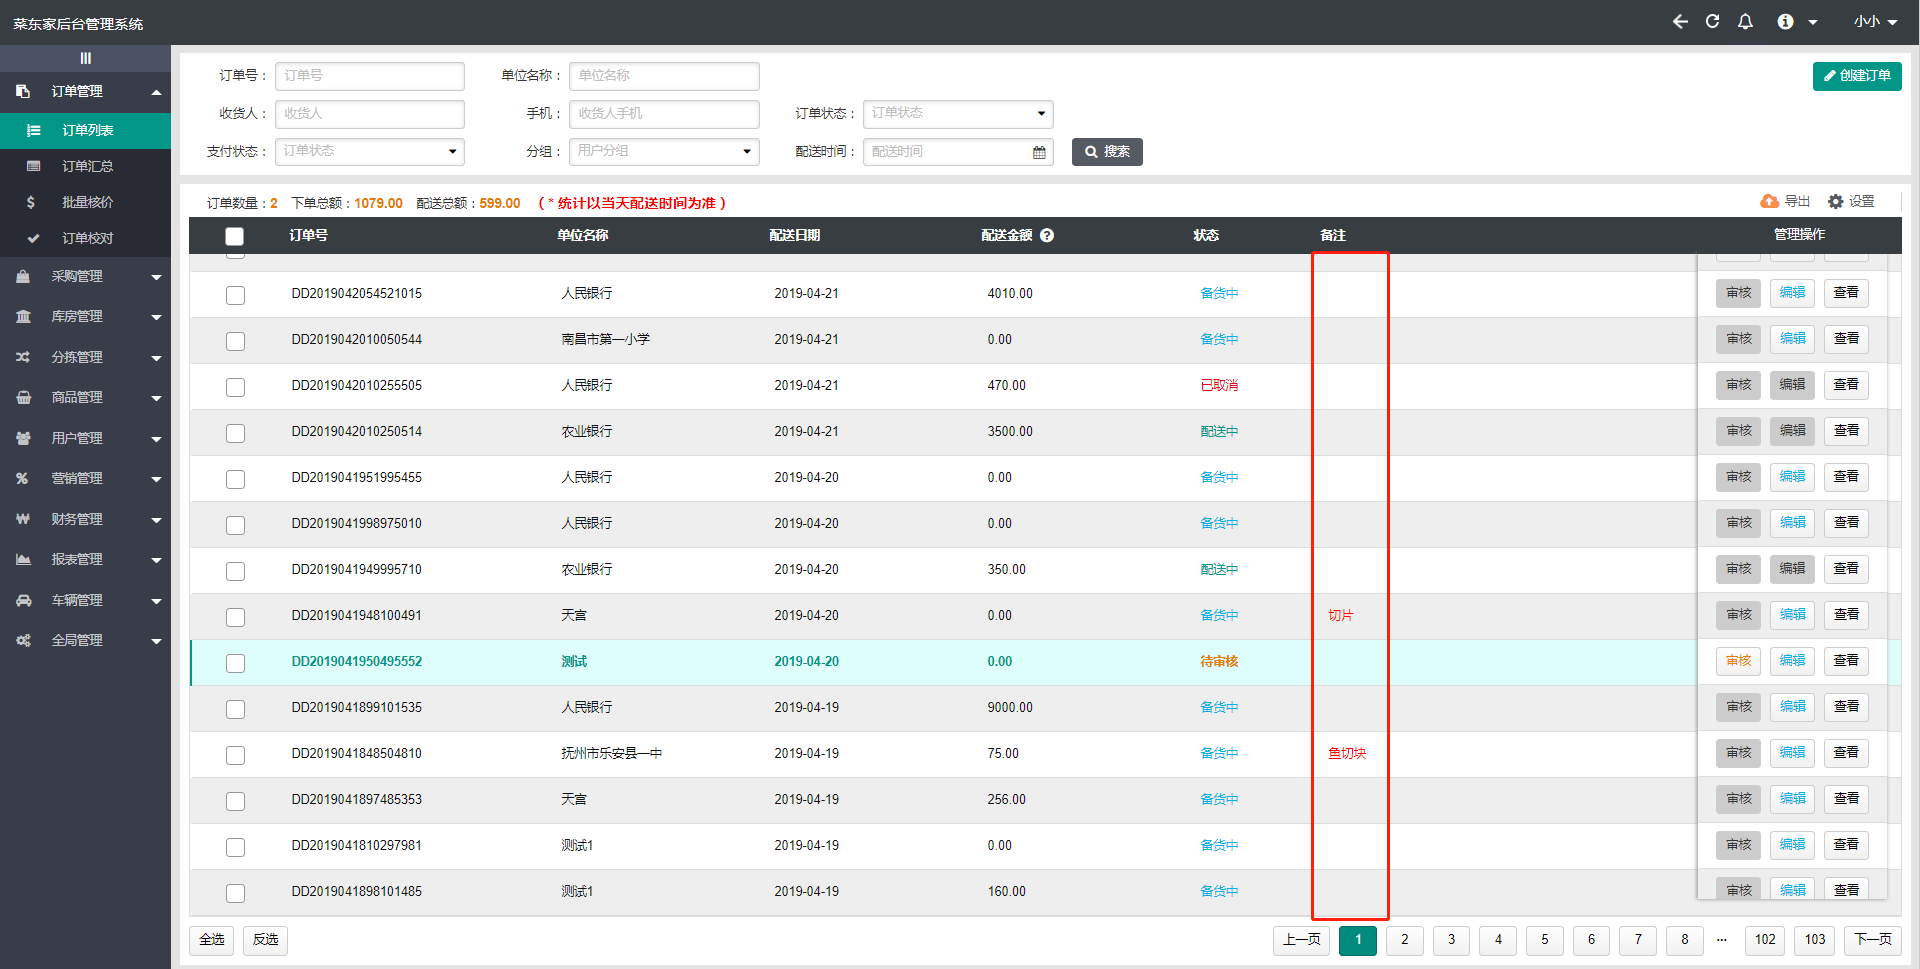The height and width of the screenshot is (969, 1920).
Task: Click the 创建订单 button
Action: point(1856,76)
